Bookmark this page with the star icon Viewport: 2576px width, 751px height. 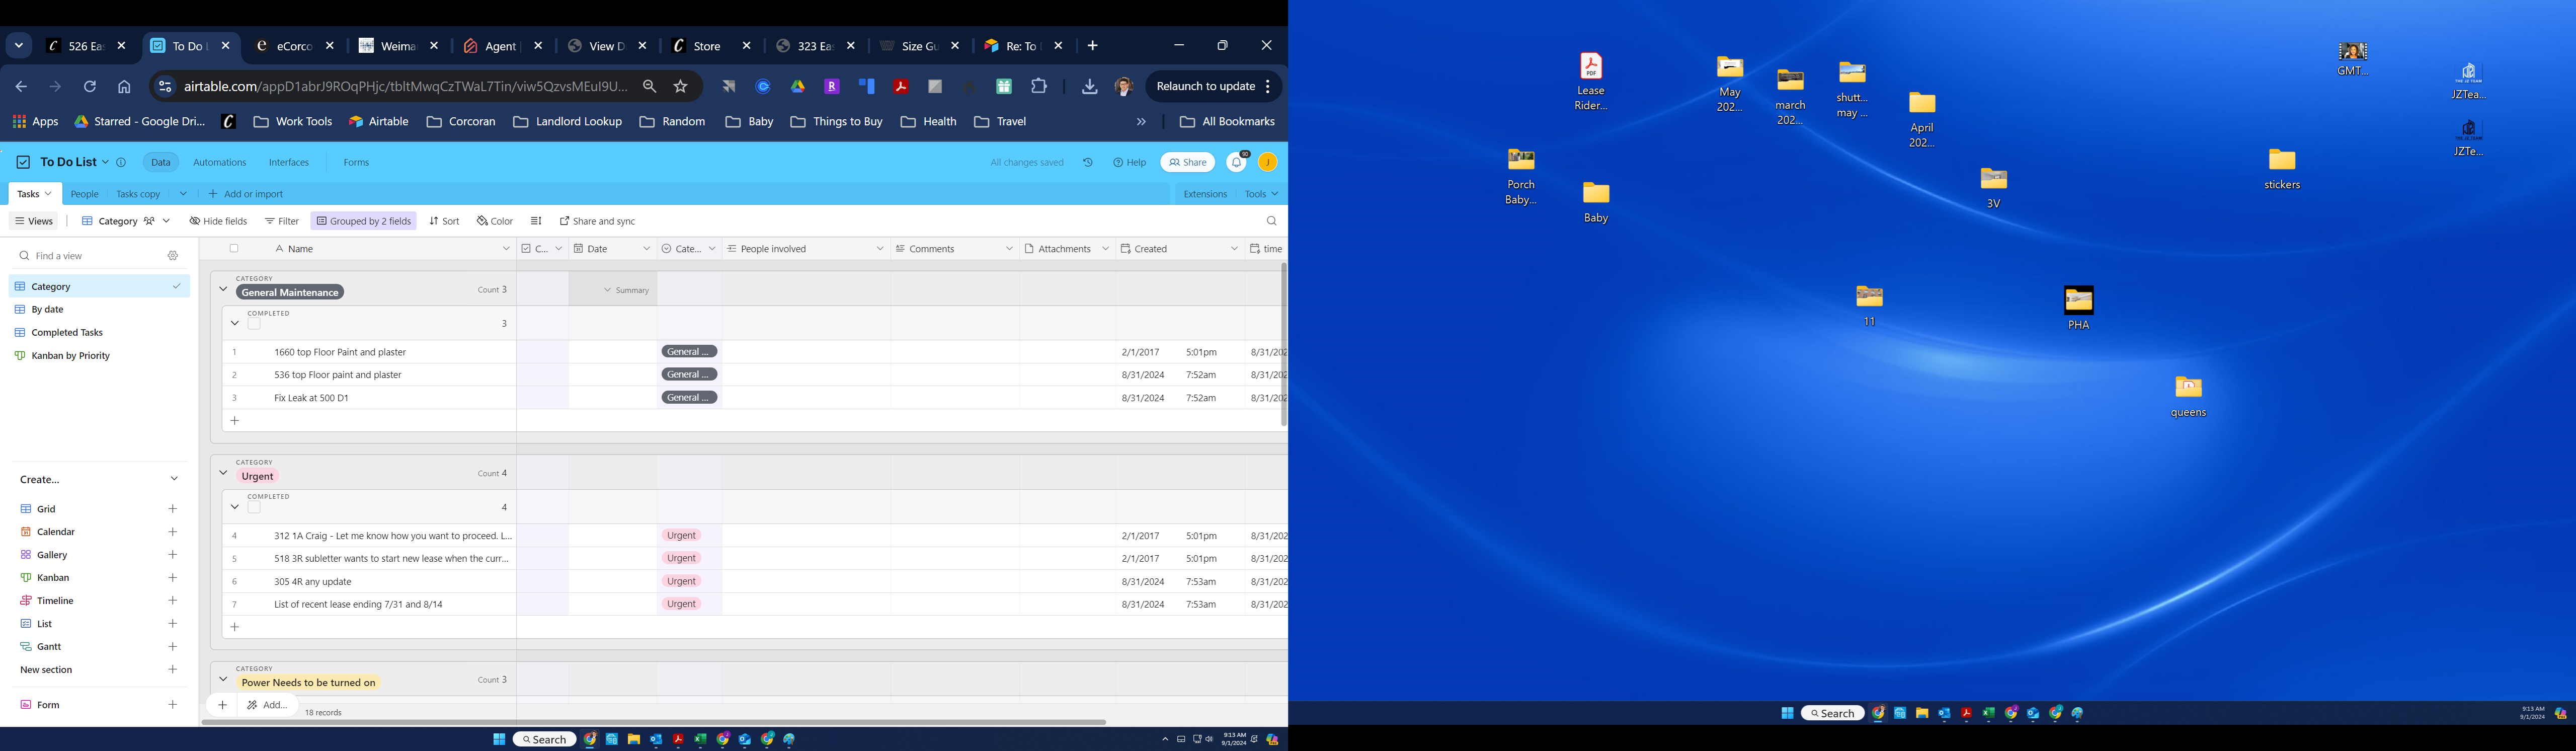pyautogui.click(x=681, y=87)
